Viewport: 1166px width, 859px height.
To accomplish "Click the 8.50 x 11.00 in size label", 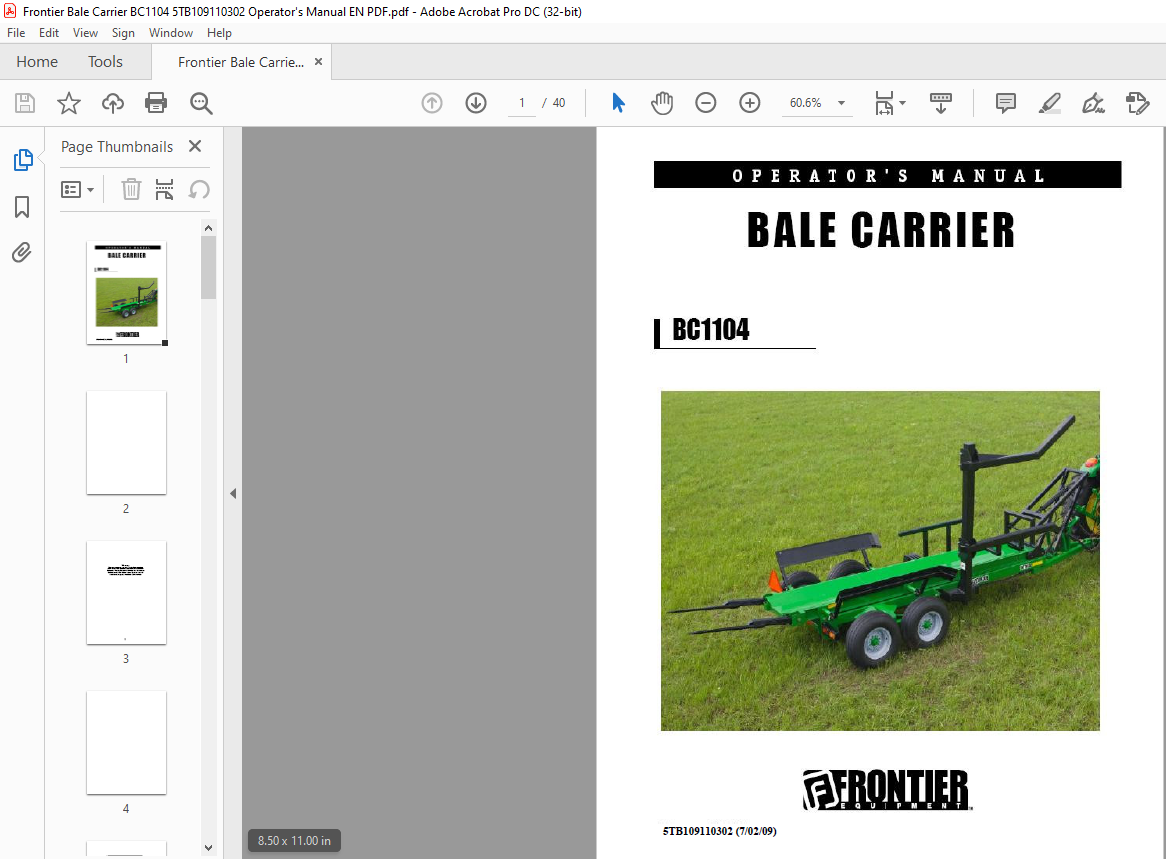I will coord(294,840).
